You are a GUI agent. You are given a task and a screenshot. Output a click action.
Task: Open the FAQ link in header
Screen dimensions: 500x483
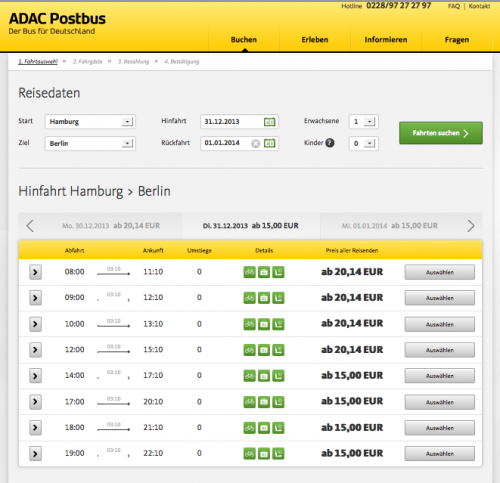[x=454, y=6]
